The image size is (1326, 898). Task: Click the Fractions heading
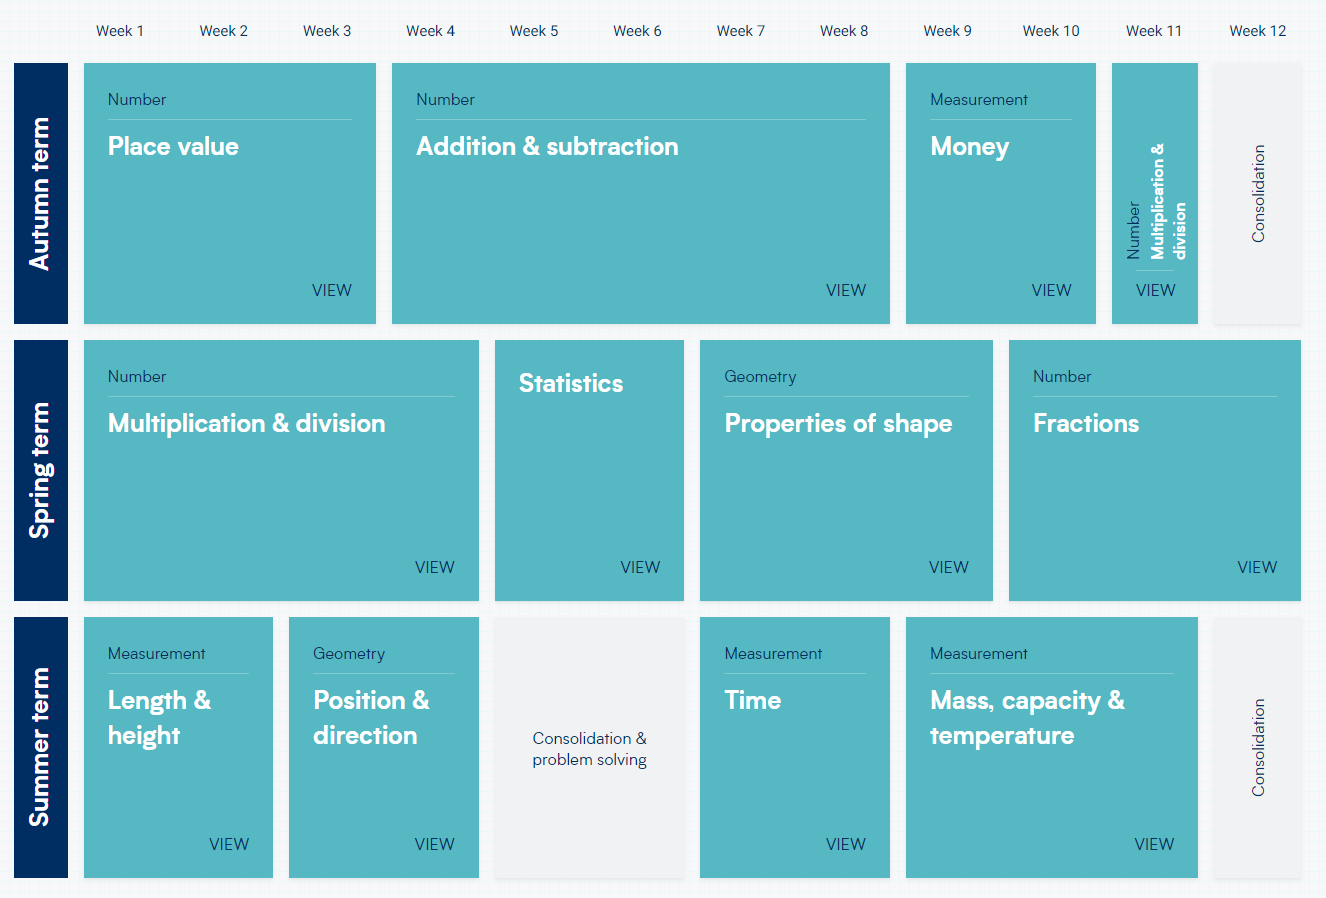coord(1086,424)
